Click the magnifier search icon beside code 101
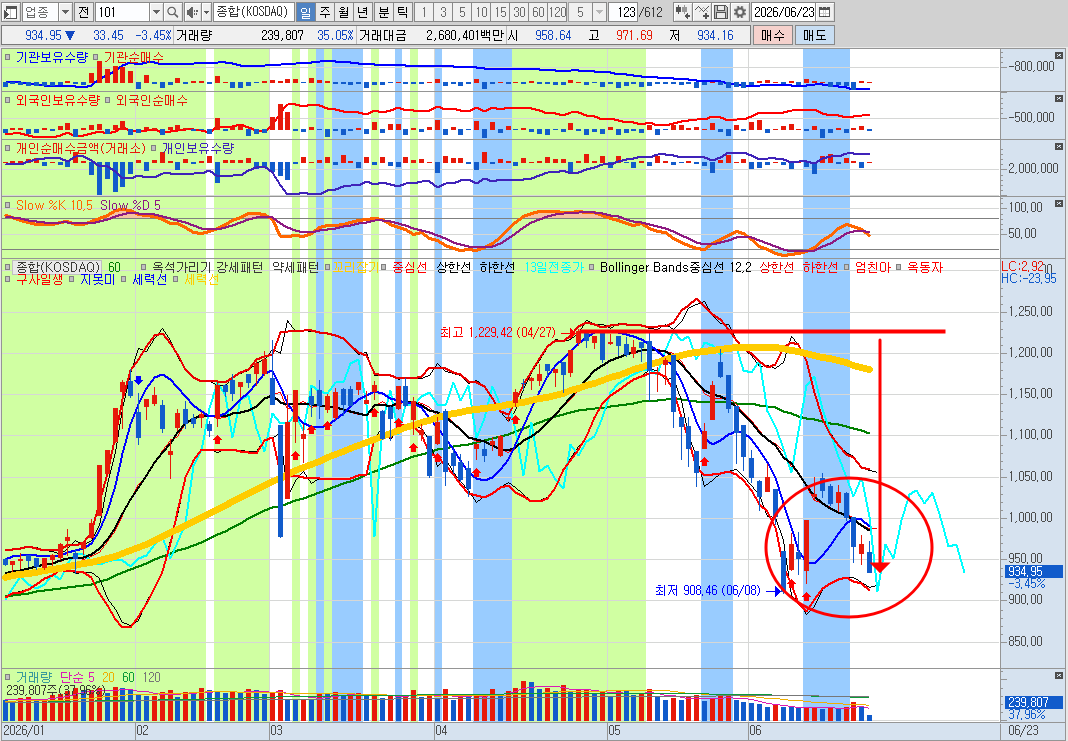The image size is (1068, 741). pyautogui.click(x=172, y=12)
